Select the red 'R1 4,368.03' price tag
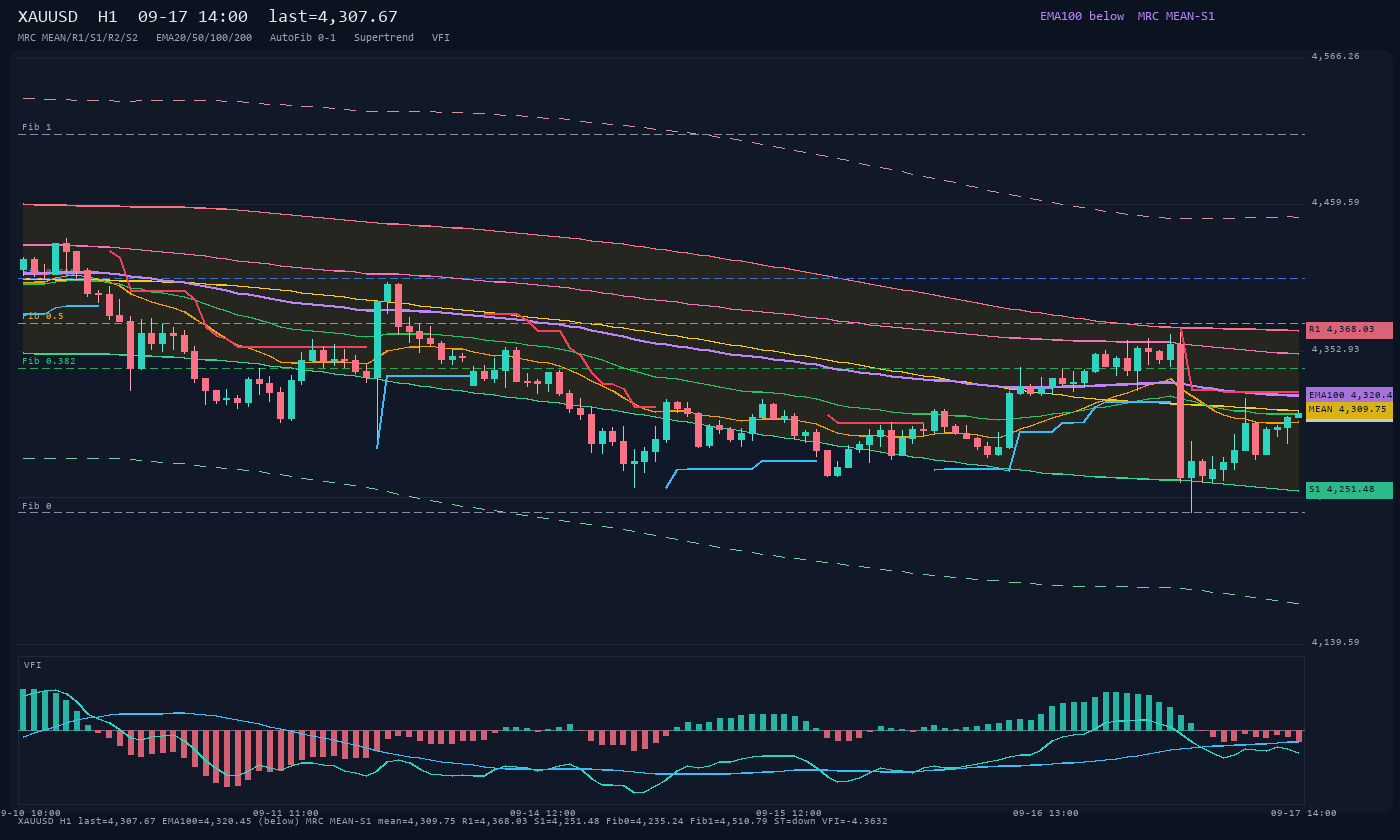Viewport: 1400px width, 840px height. click(1349, 330)
